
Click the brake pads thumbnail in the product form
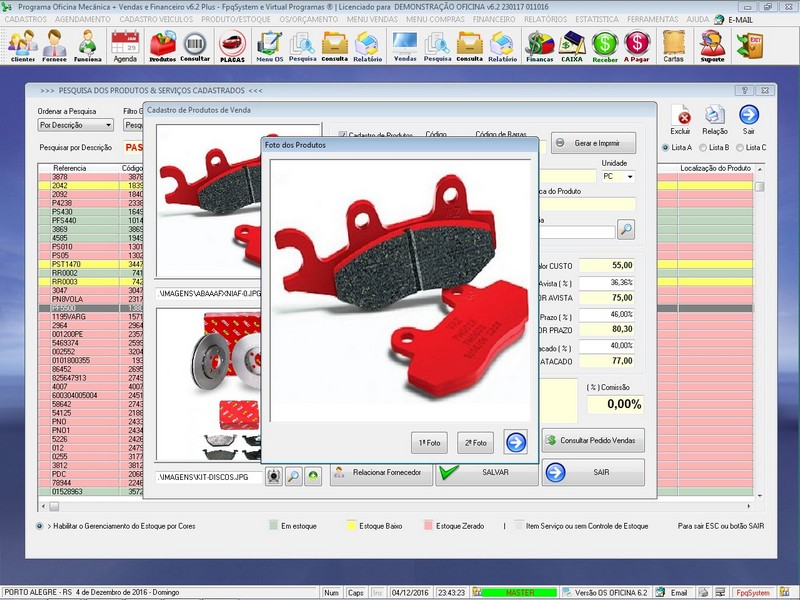coord(210,201)
